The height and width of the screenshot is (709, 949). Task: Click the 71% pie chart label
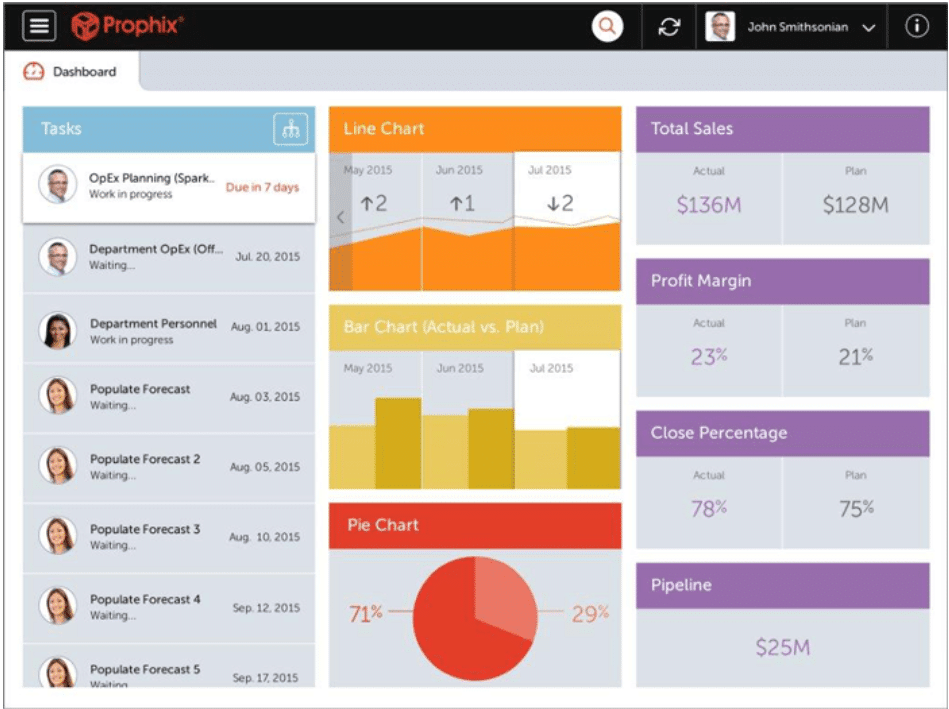366,614
